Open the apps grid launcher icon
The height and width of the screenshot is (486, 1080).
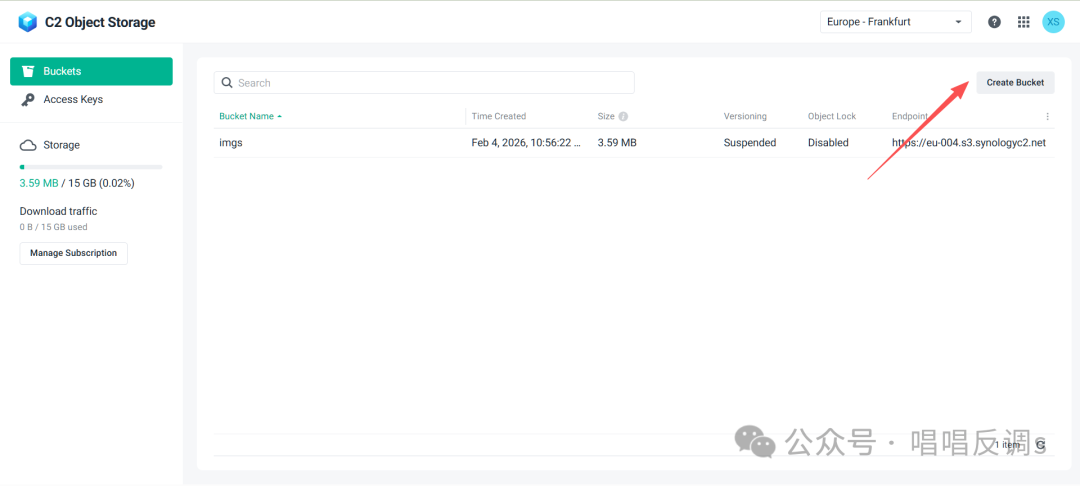click(1023, 22)
